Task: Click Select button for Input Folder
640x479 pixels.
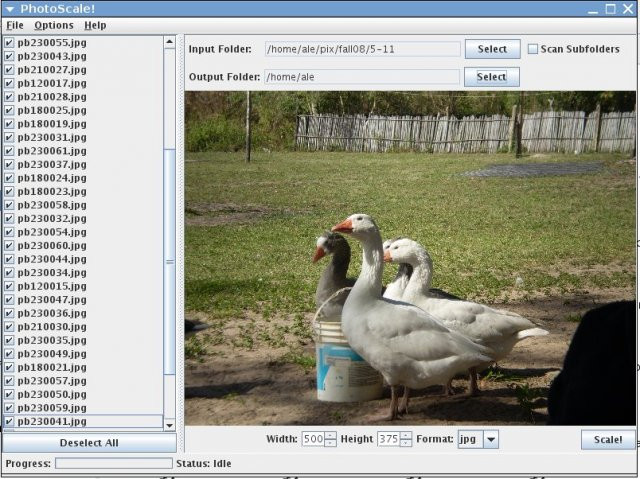Action: point(492,49)
